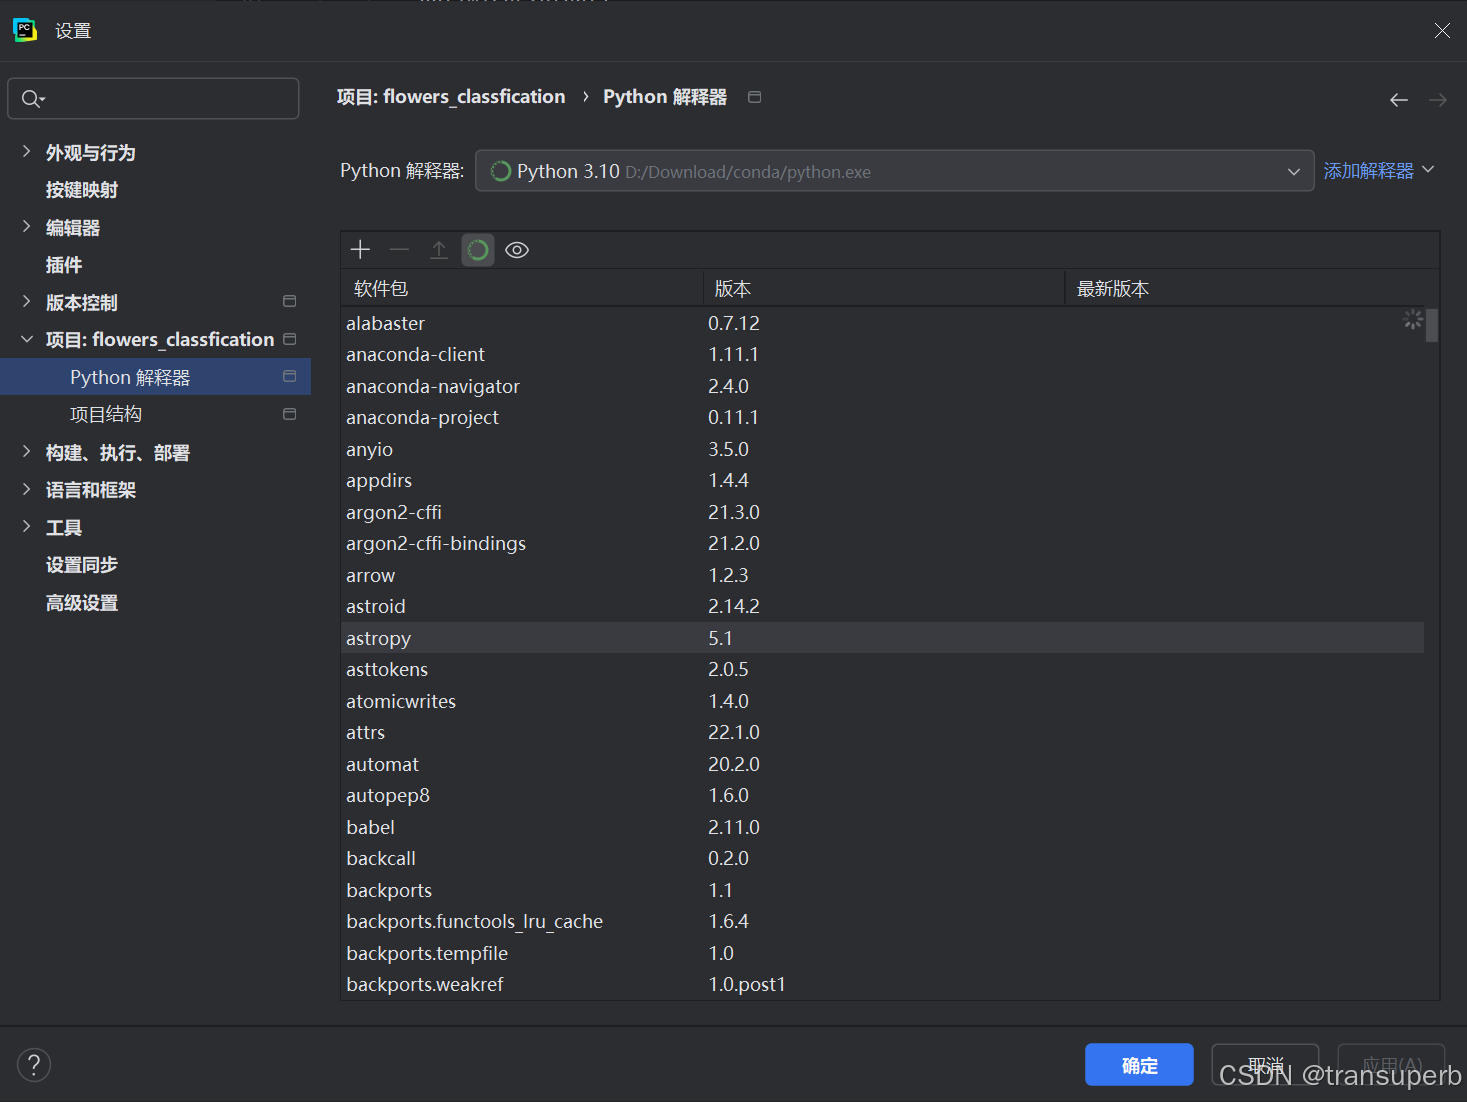Image resolution: width=1467 pixels, height=1102 pixels.
Task: Select the backports.tempfile package row
Action: click(x=882, y=953)
